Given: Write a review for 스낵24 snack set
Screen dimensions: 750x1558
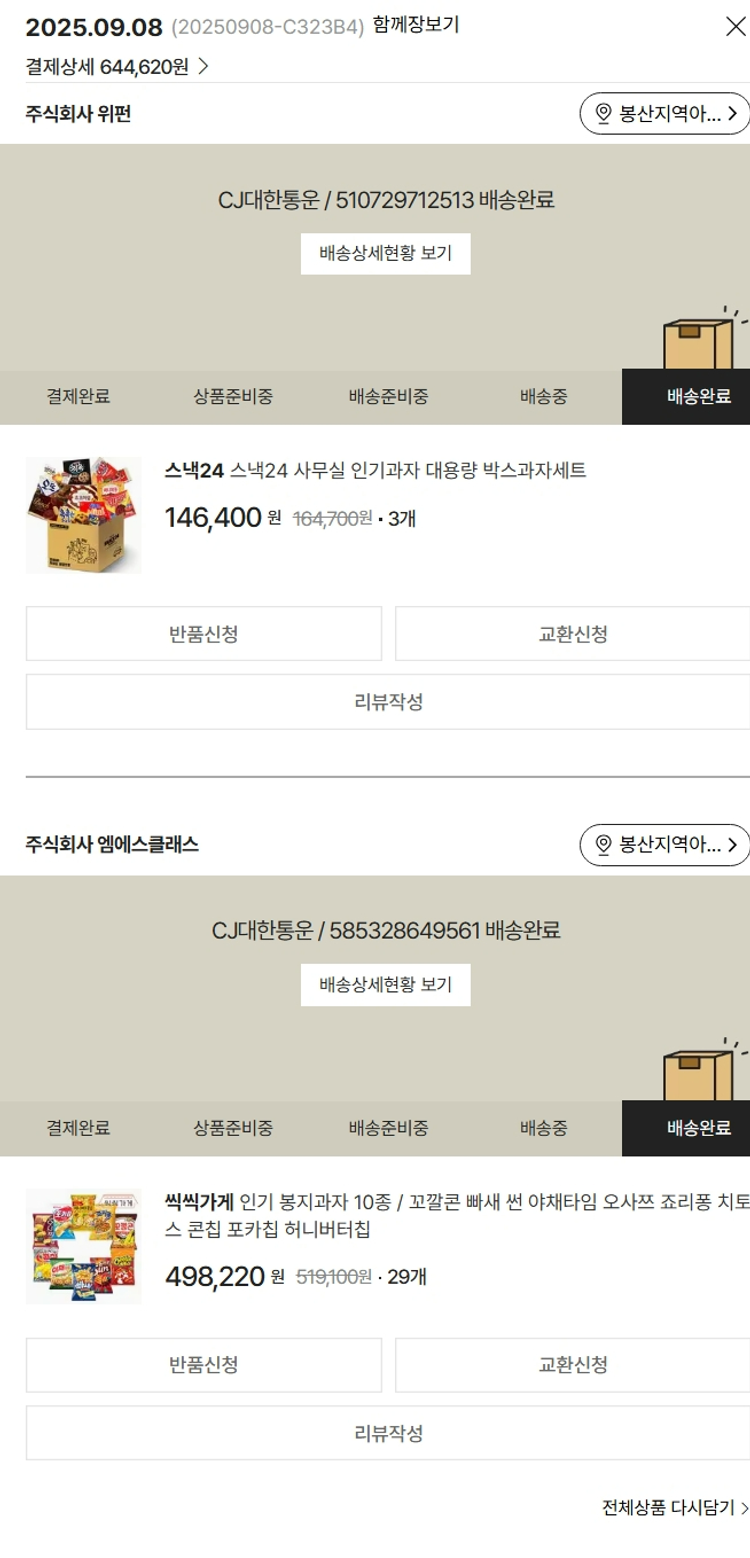Looking at the screenshot, I should [388, 702].
